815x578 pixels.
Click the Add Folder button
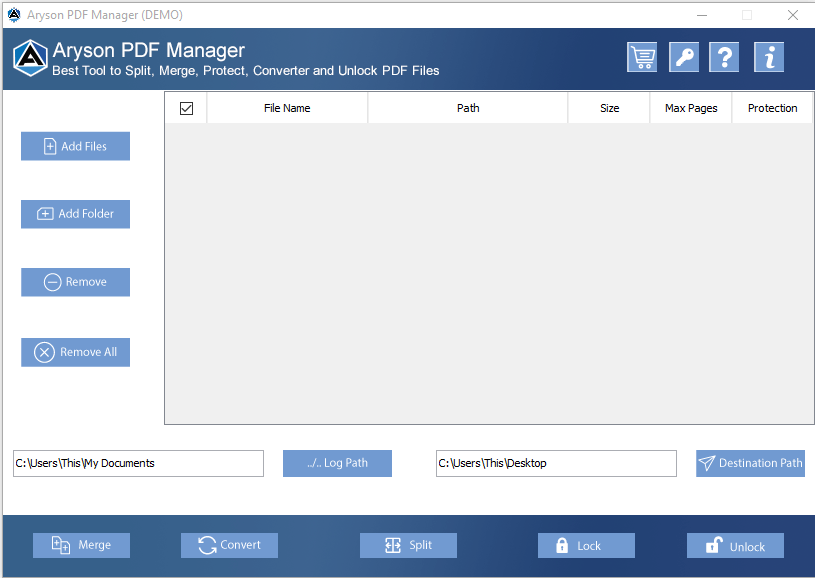click(x=75, y=214)
